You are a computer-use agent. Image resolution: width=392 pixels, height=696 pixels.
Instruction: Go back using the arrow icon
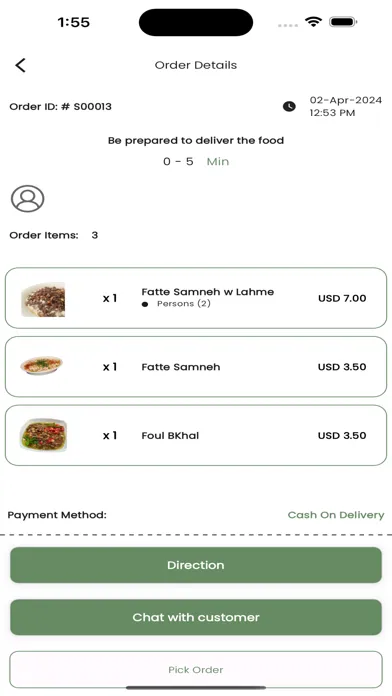[x=20, y=65]
